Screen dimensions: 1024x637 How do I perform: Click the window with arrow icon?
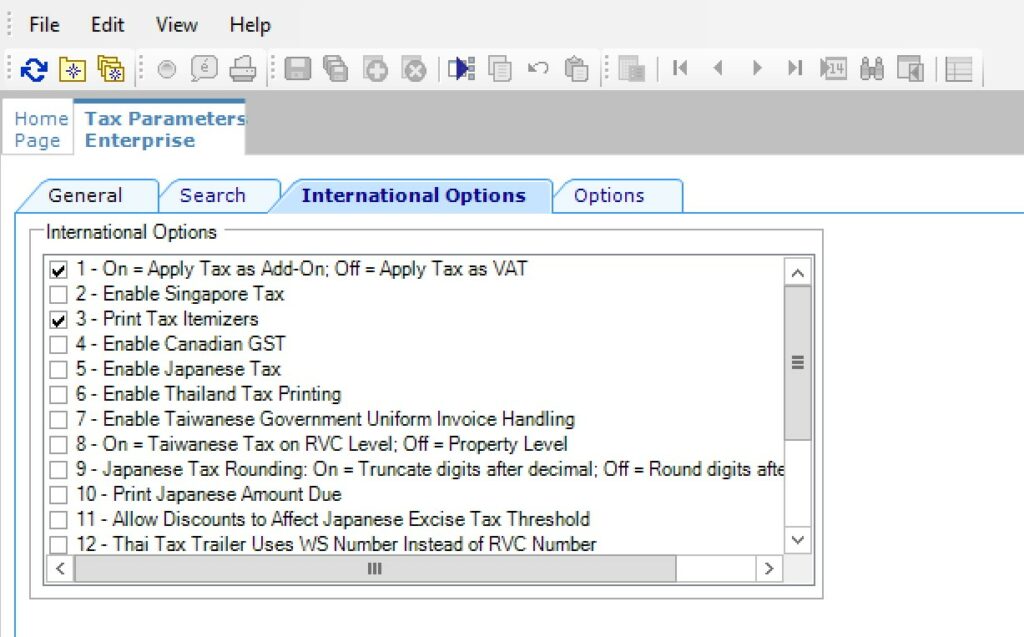(x=910, y=69)
